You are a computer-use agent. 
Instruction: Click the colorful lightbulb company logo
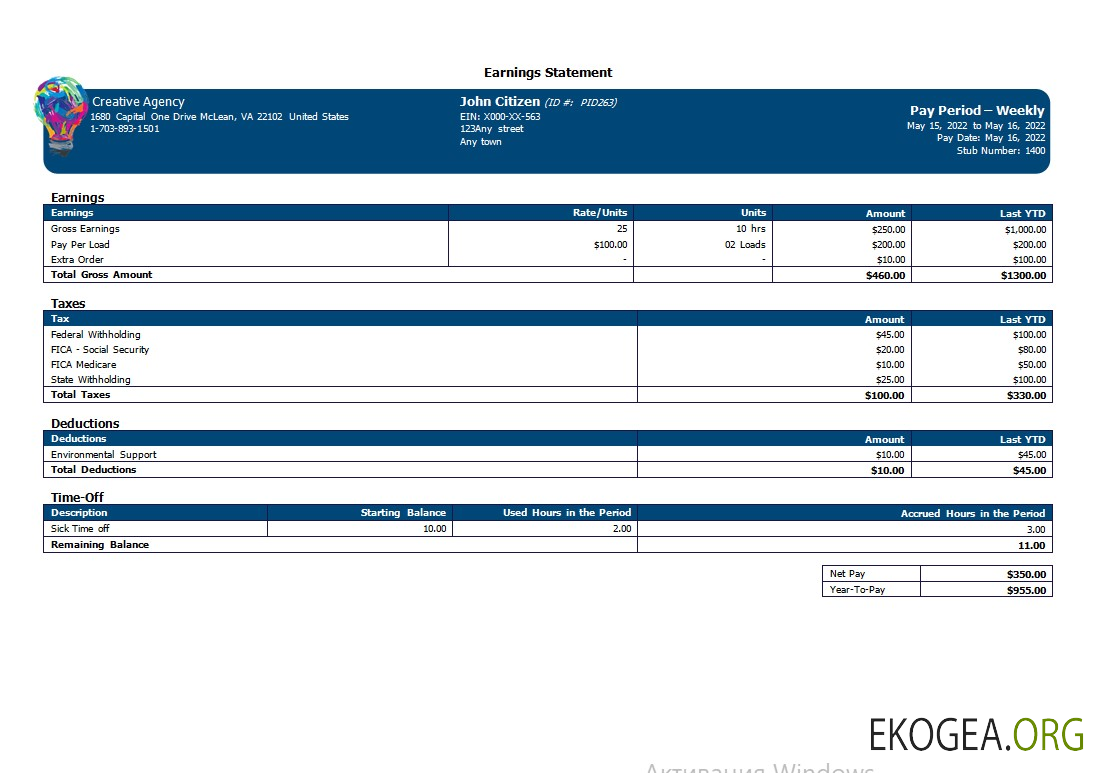point(61,114)
